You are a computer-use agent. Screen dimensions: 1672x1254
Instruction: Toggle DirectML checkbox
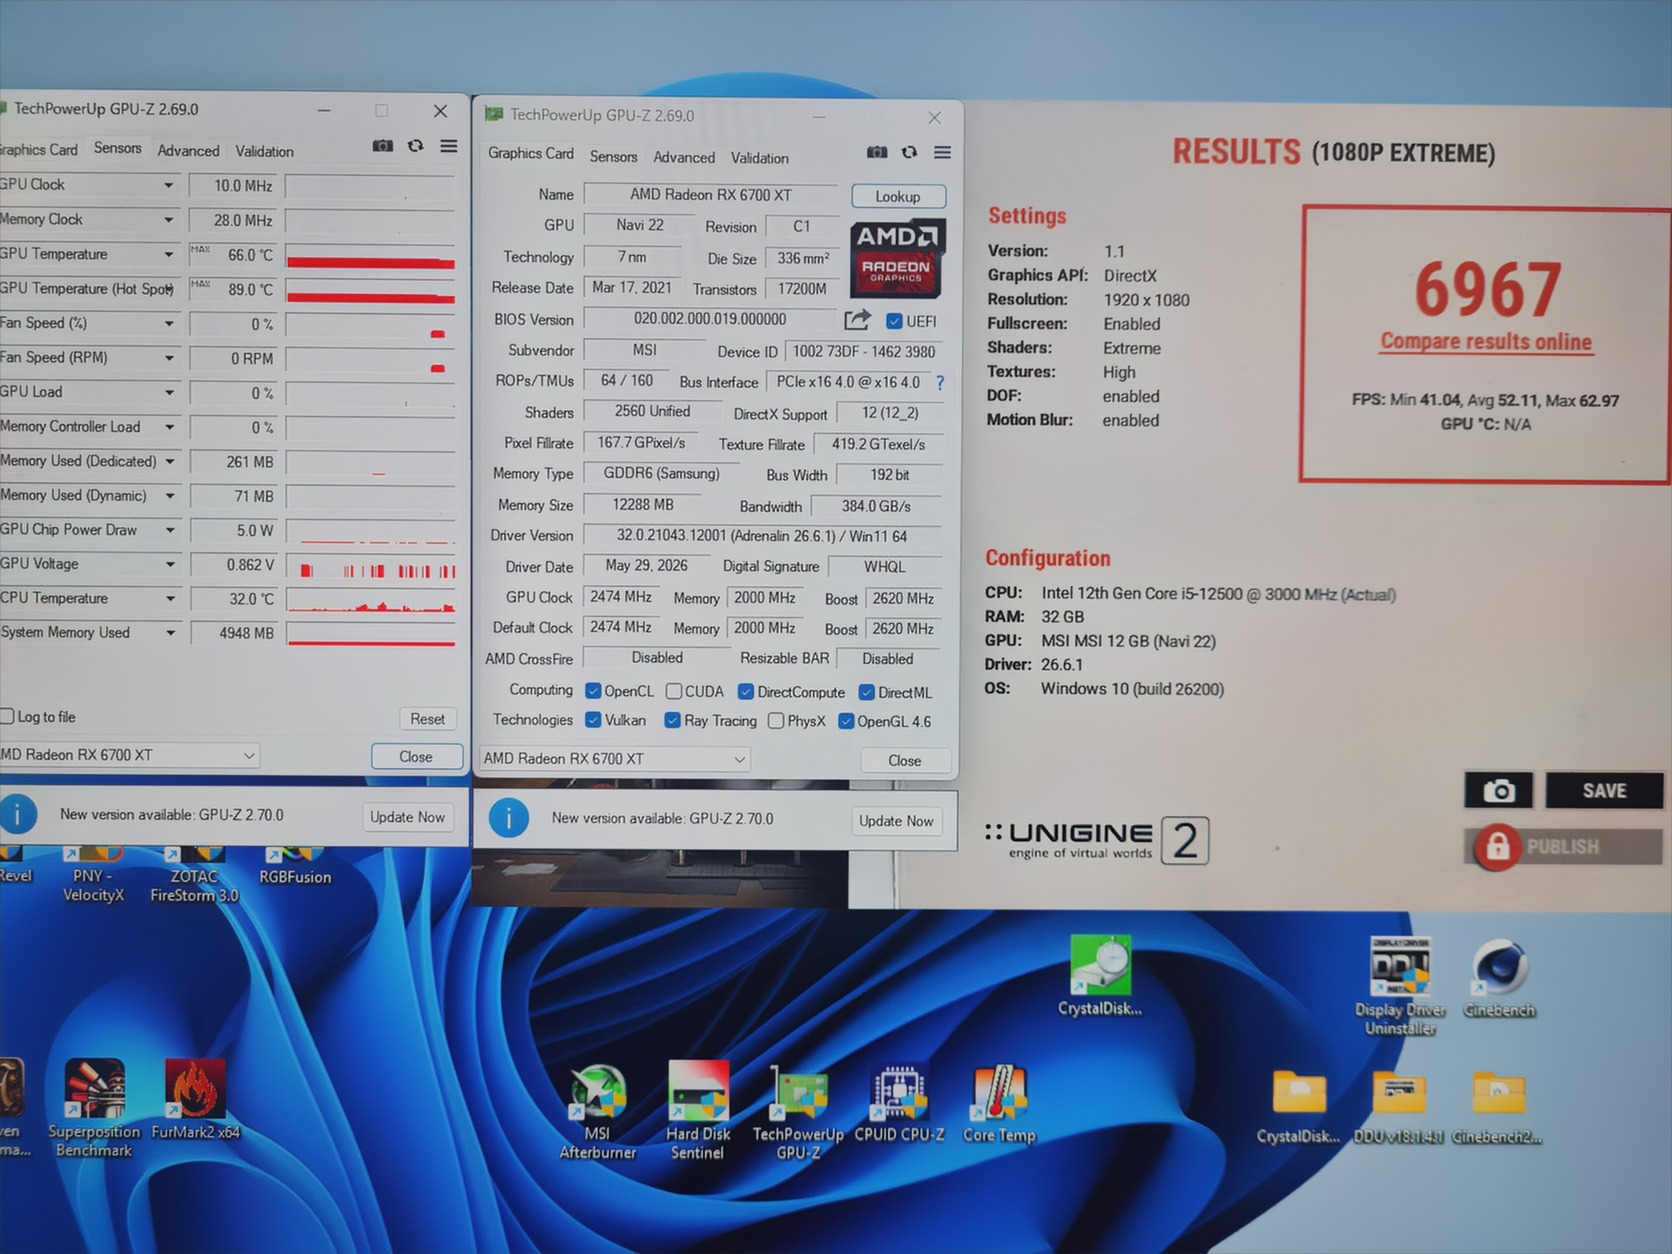pos(867,692)
